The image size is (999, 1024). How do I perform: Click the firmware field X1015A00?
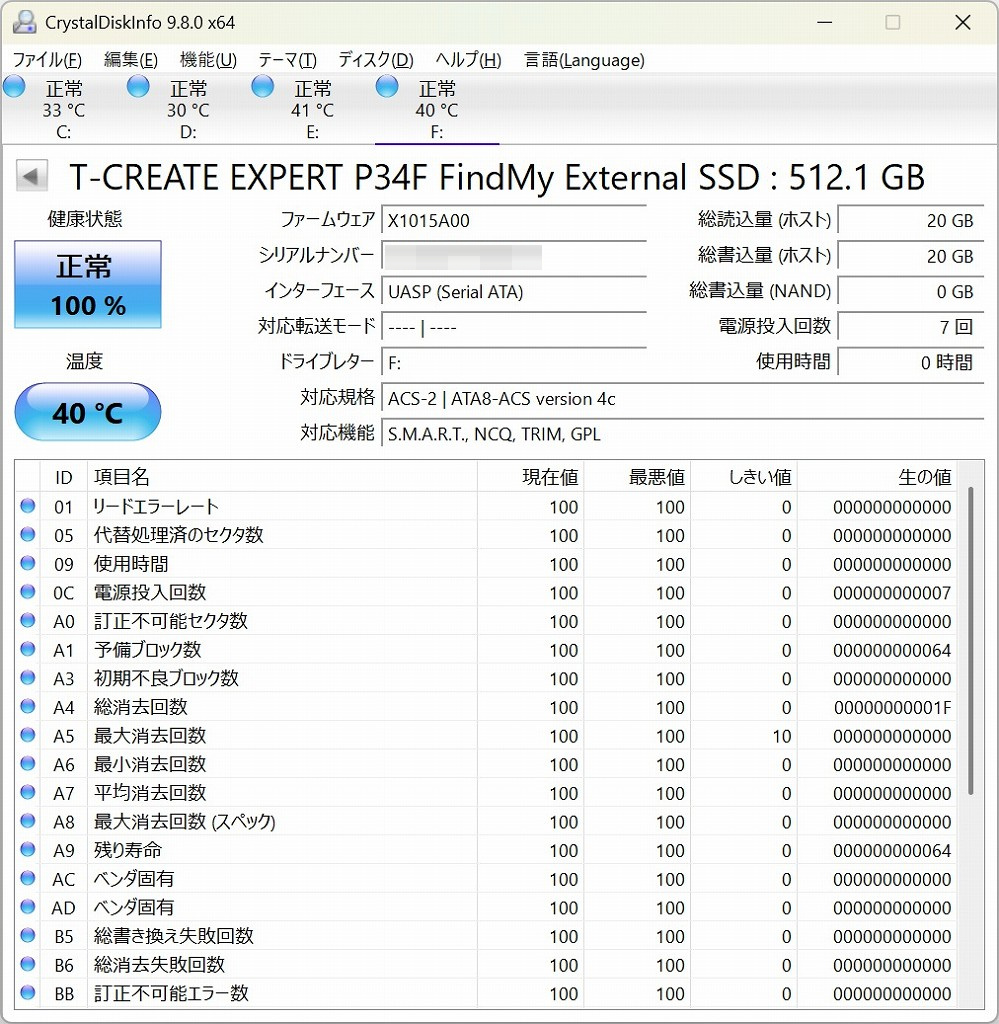514,220
